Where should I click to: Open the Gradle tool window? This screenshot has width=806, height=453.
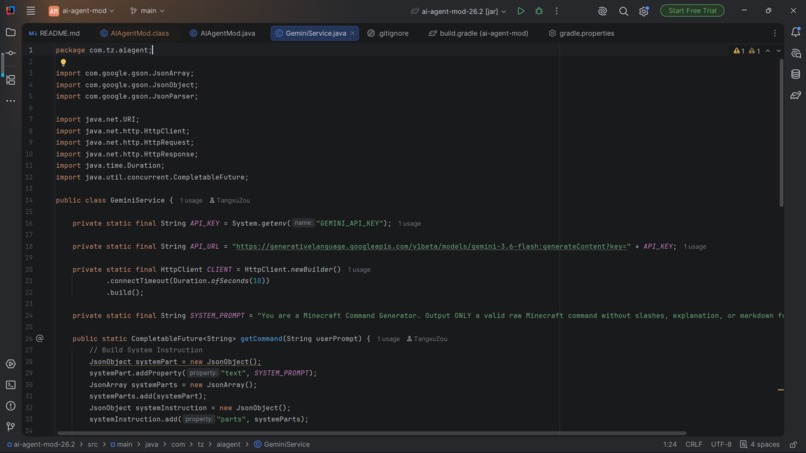point(795,96)
